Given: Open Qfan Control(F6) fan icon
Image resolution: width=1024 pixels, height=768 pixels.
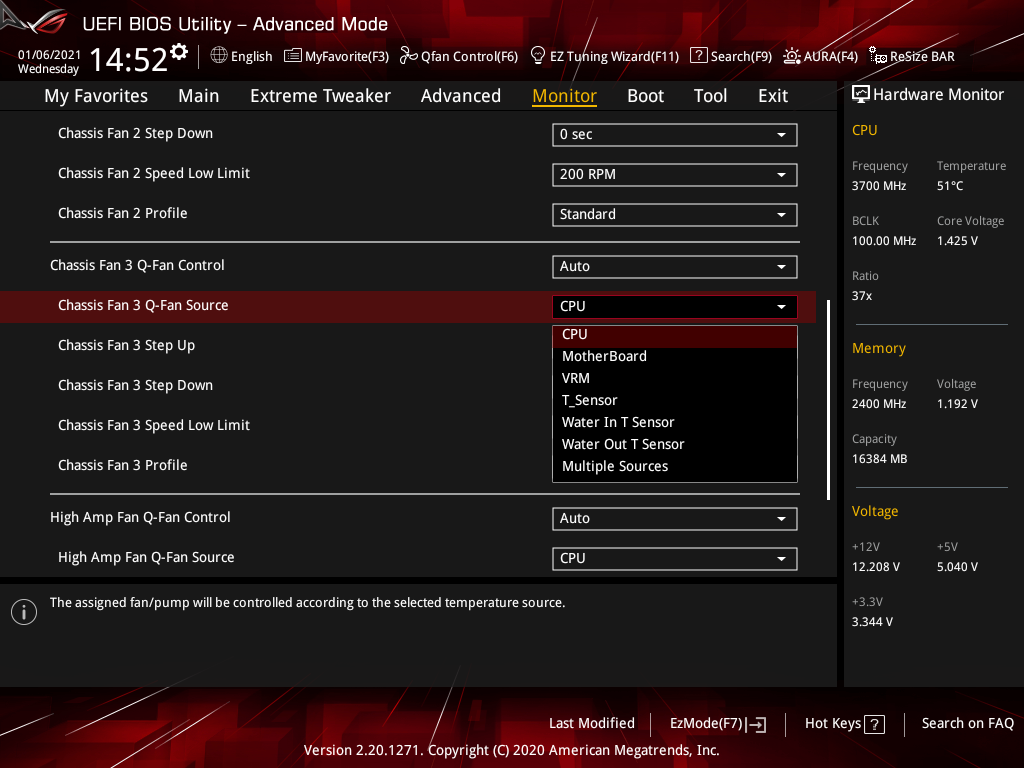Looking at the screenshot, I should click(409, 56).
